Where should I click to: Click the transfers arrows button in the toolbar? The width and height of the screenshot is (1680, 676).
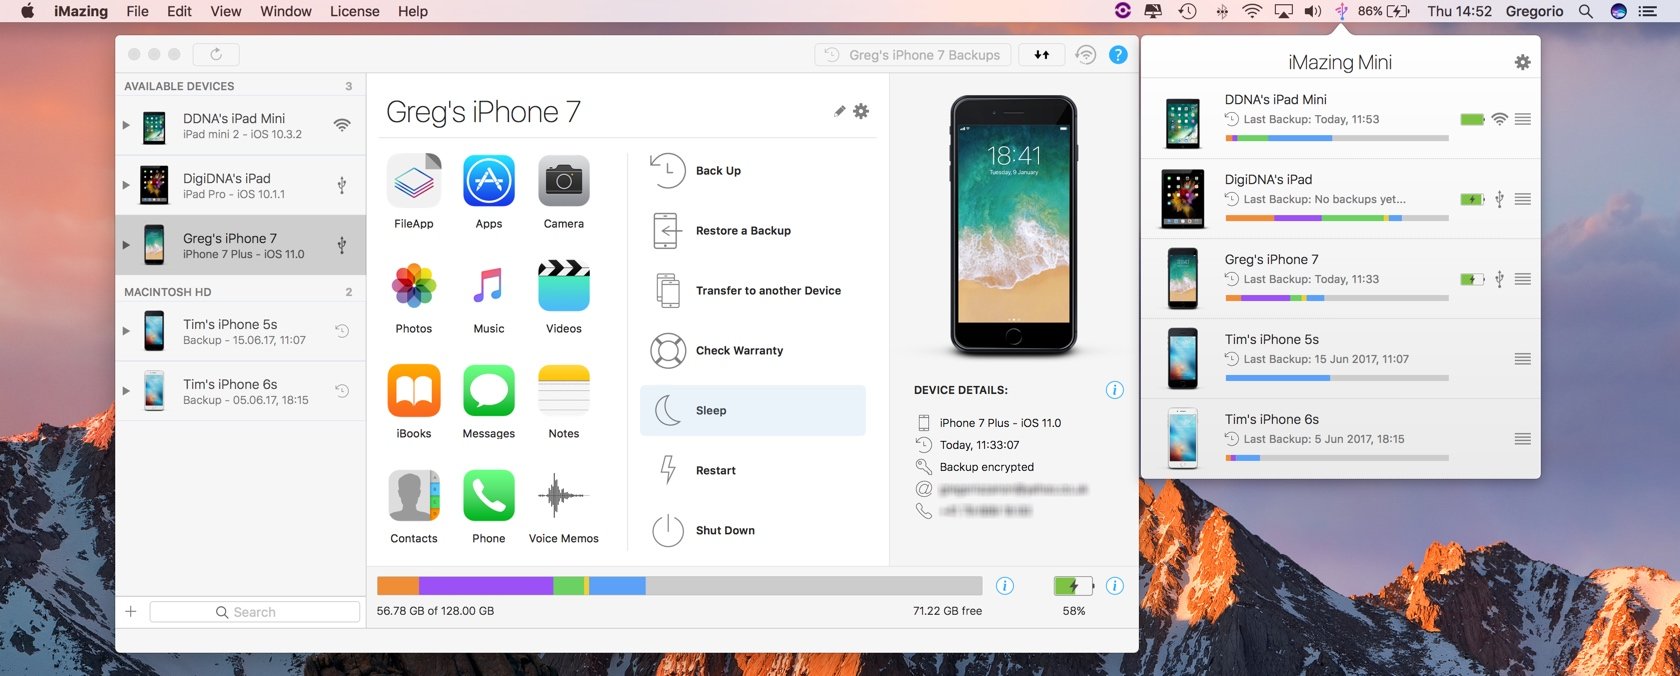click(1041, 55)
